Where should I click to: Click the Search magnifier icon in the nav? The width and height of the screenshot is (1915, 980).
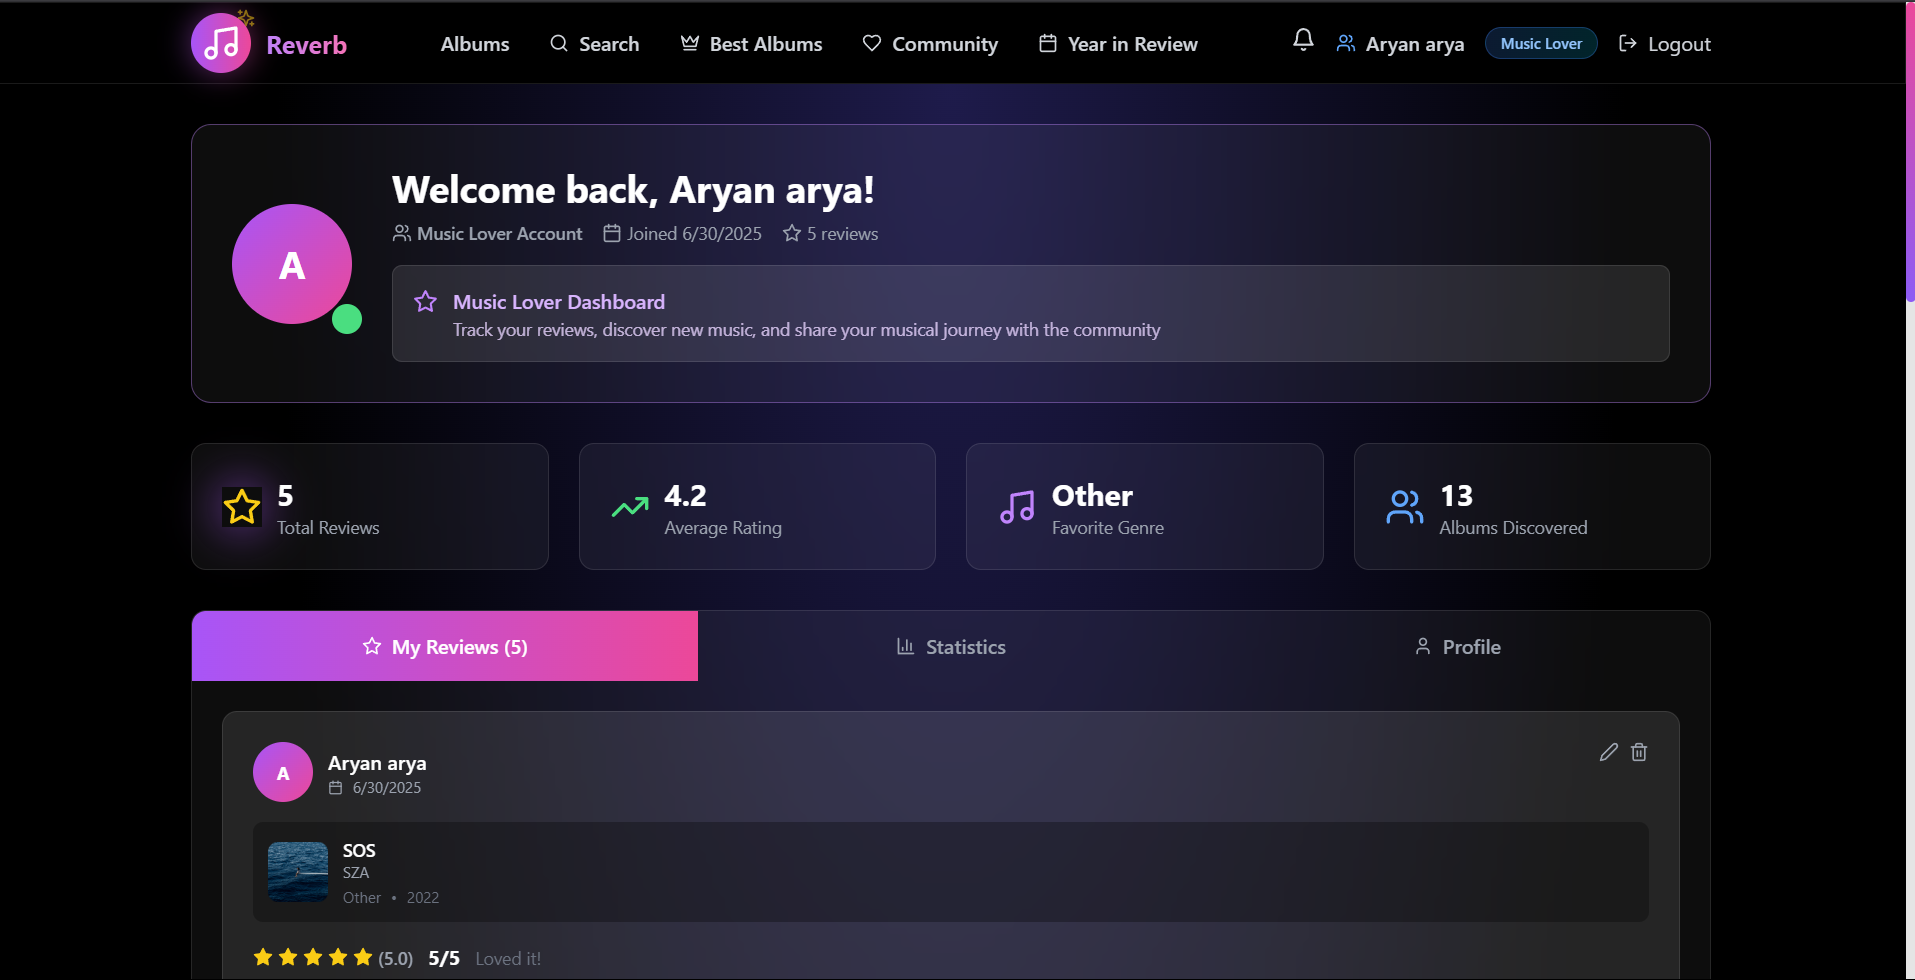(559, 43)
